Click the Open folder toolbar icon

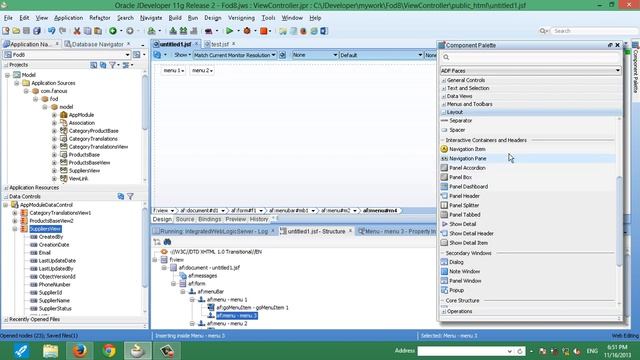(x=16, y=31)
